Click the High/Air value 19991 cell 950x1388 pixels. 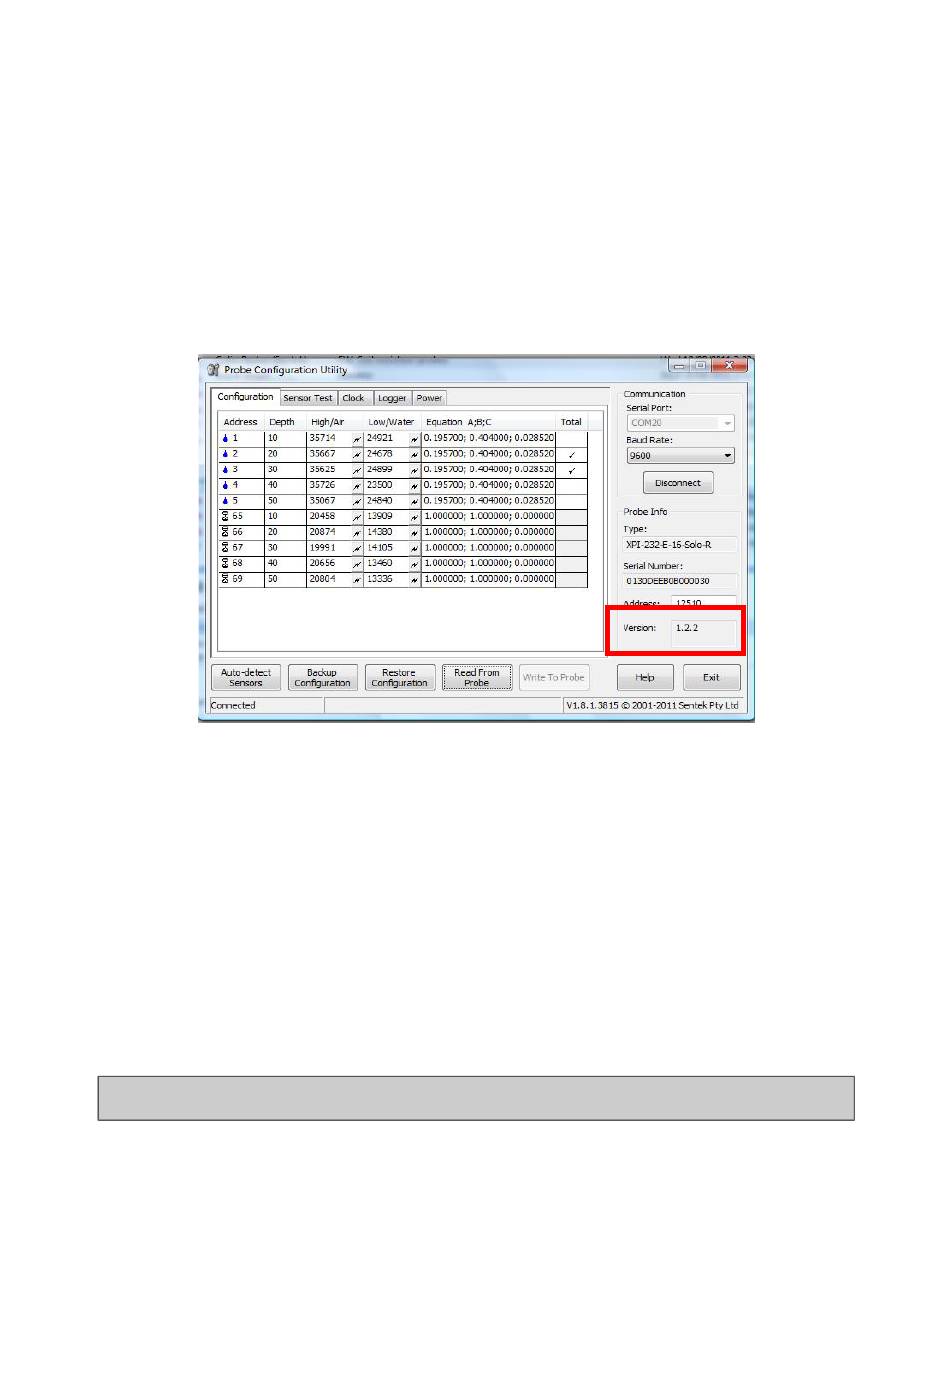click(328, 548)
